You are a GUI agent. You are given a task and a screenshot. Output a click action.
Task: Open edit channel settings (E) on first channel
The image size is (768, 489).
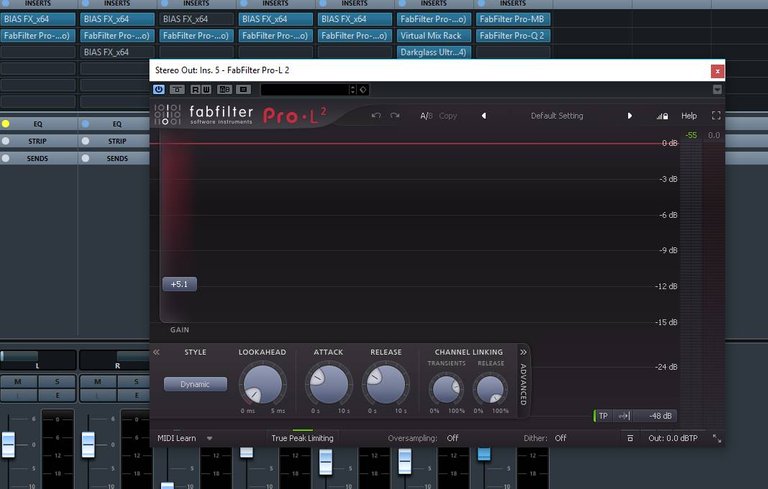[57, 395]
